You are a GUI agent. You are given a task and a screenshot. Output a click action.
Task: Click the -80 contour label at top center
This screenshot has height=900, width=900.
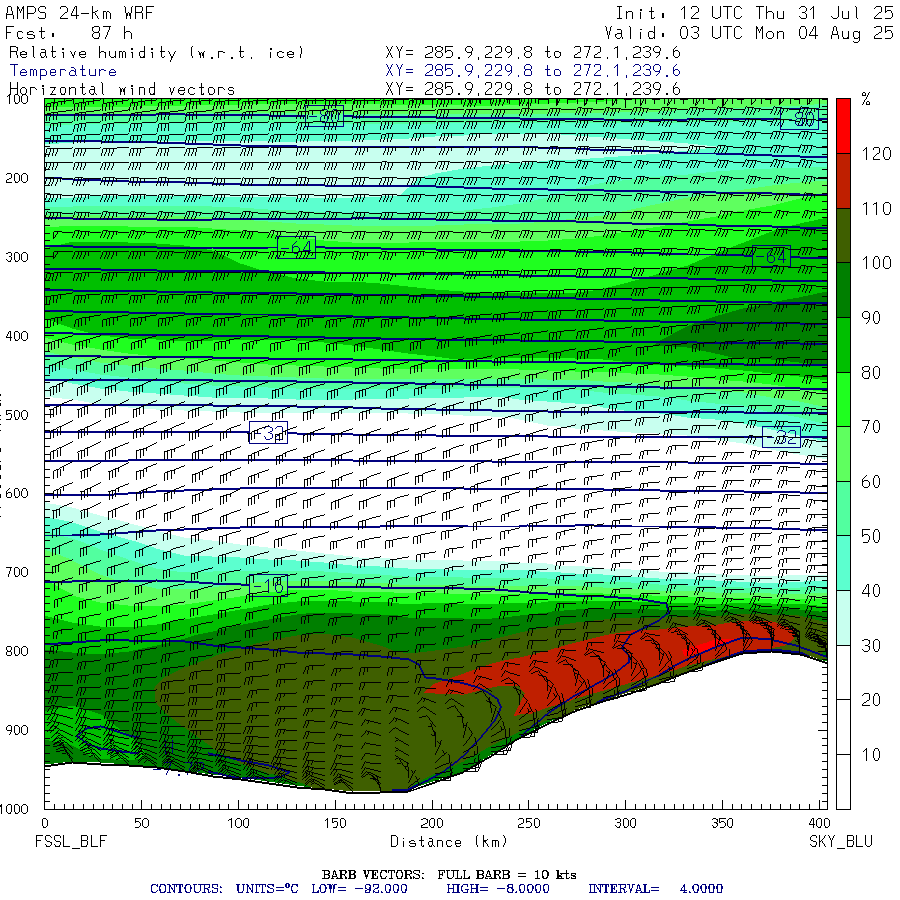(x=324, y=116)
